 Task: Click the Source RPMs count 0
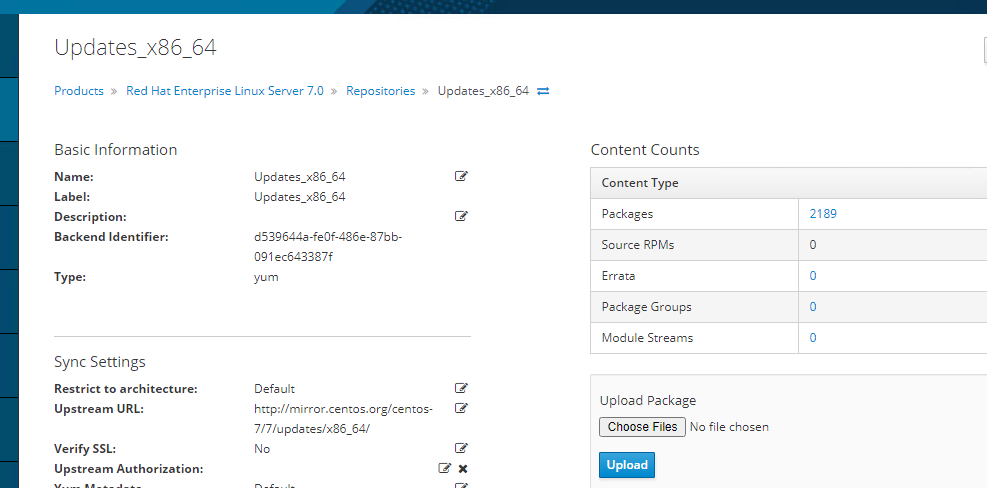tap(813, 244)
